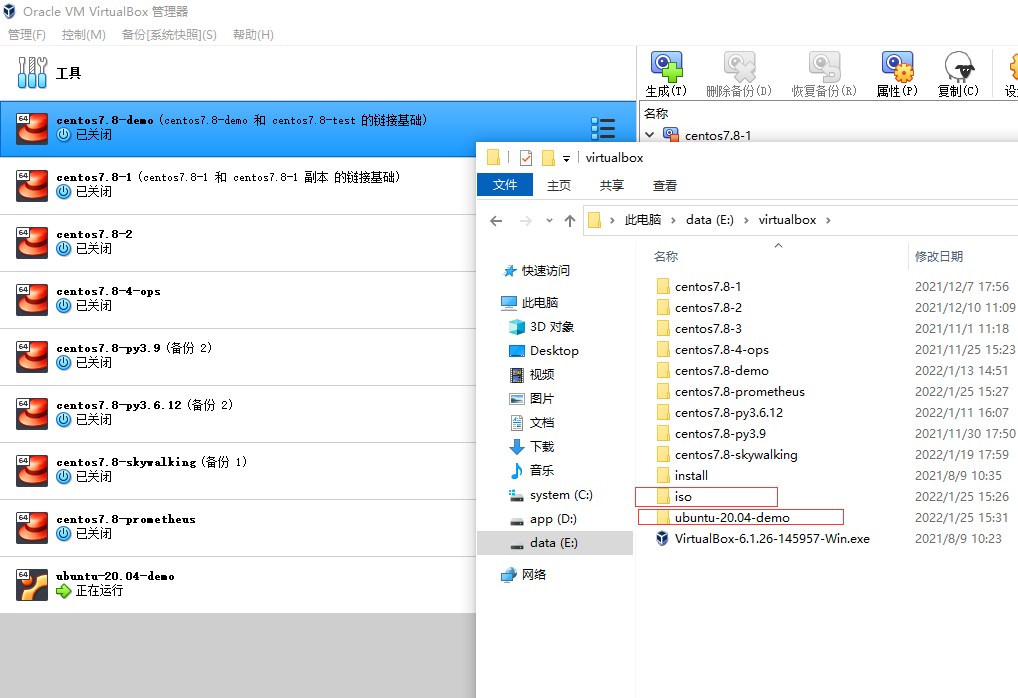This screenshot has height=698, width=1018.
Task: Go back with Explorer back arrow
Action: coord(496,221)
